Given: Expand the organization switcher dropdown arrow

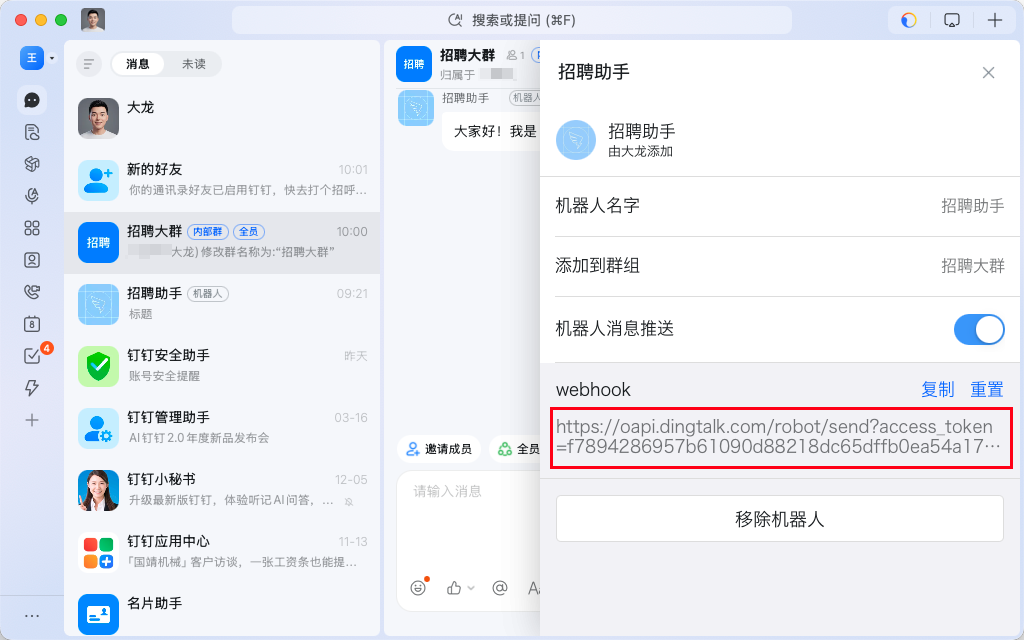Looking at the screenshot, I should pos(52,58).
